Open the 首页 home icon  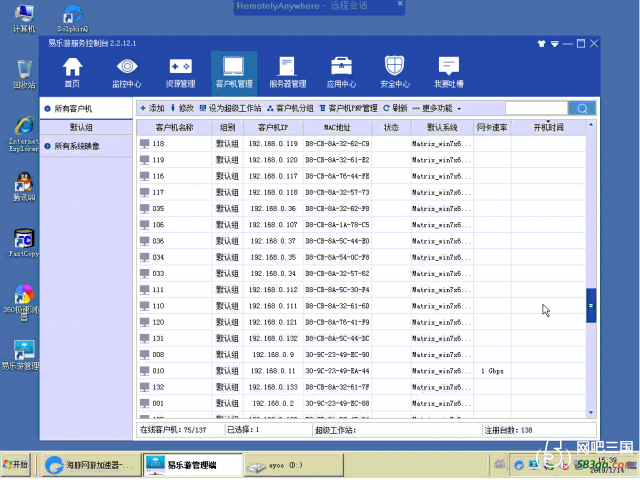(x=72, y=73)
